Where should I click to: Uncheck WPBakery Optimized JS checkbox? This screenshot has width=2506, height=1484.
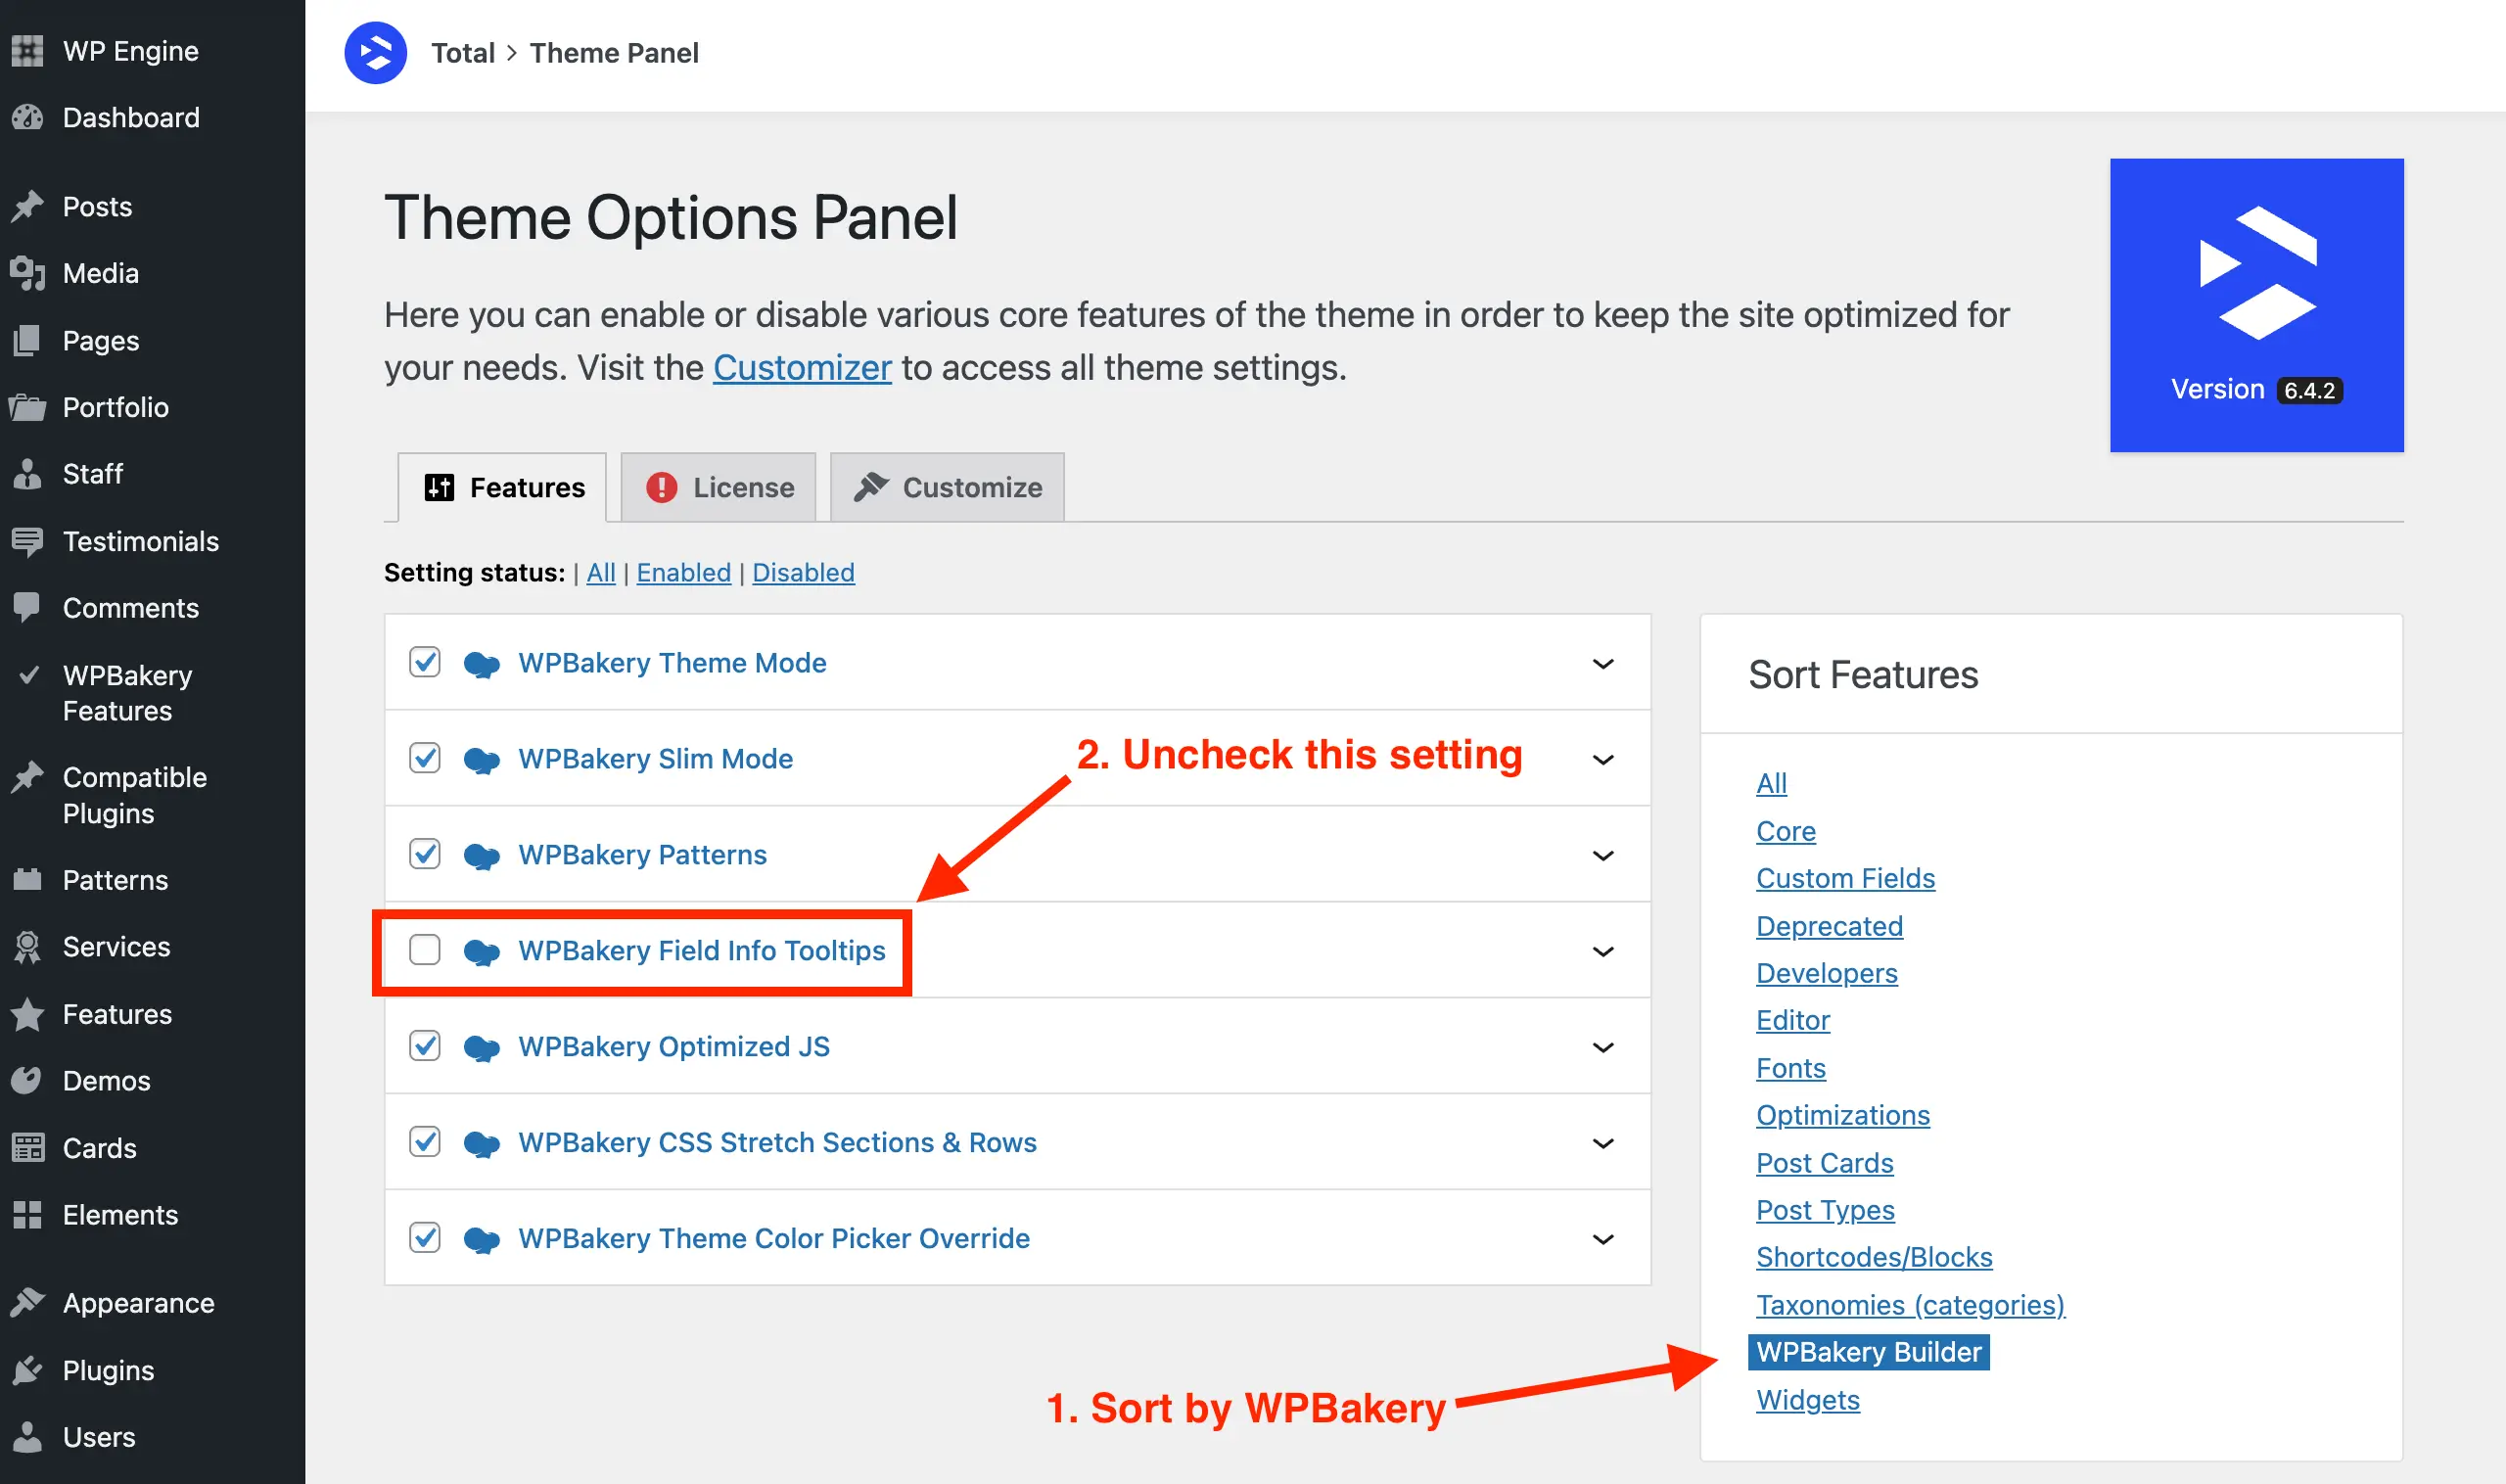point(425,1046)
